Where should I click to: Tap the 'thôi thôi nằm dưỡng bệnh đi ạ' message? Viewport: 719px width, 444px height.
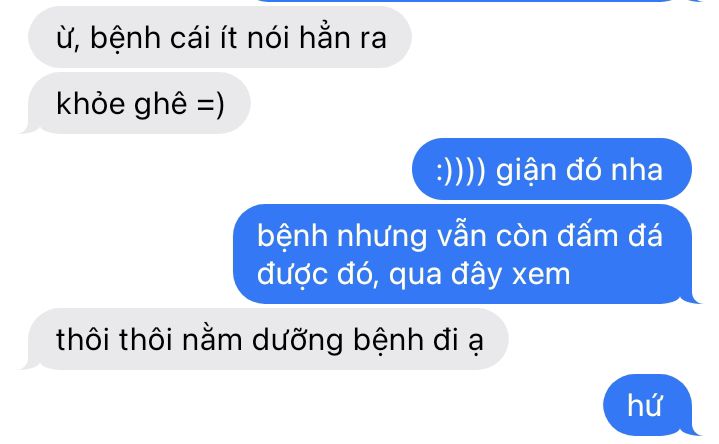coord(268,339)
